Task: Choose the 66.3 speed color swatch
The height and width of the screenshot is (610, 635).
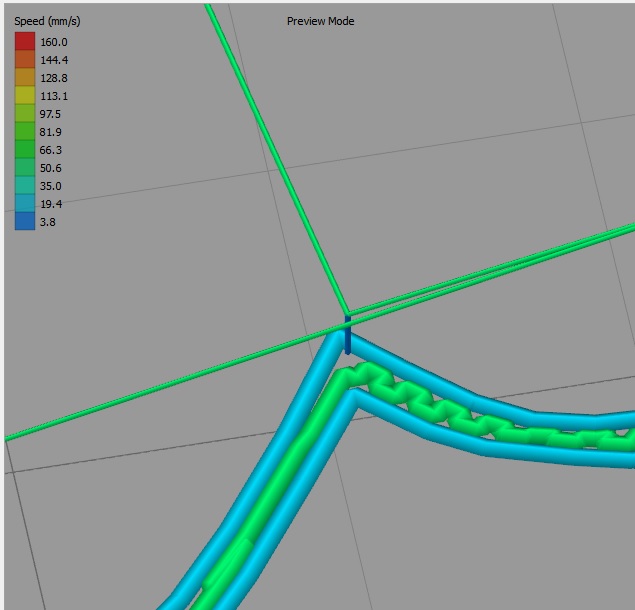Action: tap(24, 150)
